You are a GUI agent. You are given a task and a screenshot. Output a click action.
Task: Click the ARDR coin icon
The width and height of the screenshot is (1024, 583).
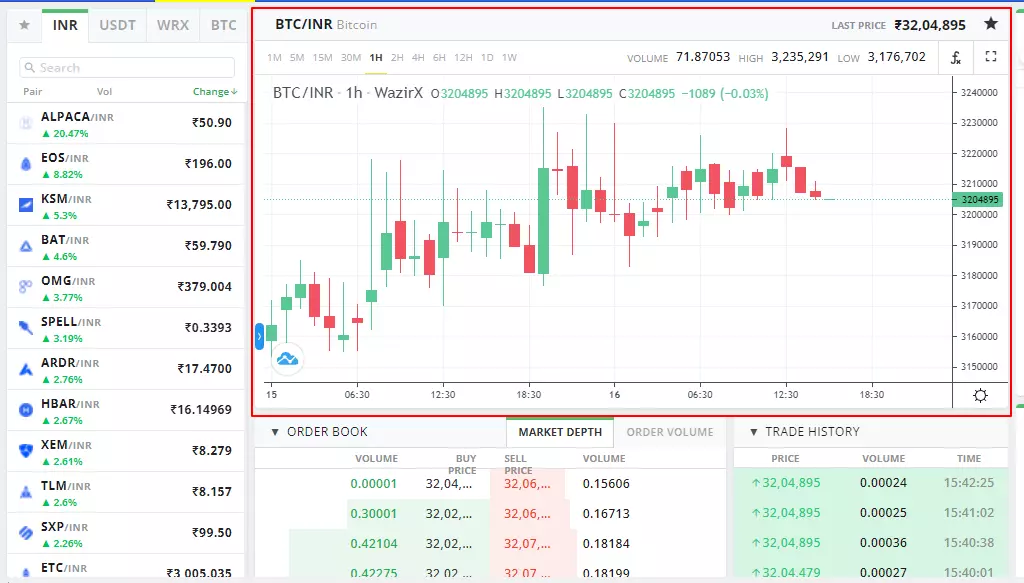25,369
